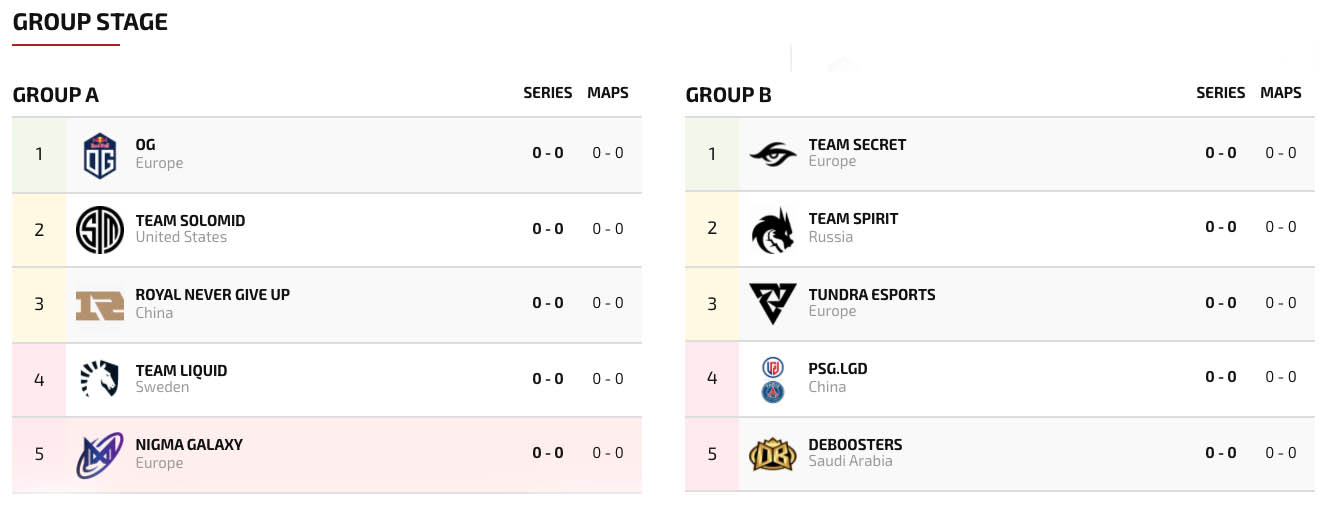Select the Royal Never Give Up name
Image resolution: width=1332 pixels, height=506 pixels.
click(x=212, y=295)
